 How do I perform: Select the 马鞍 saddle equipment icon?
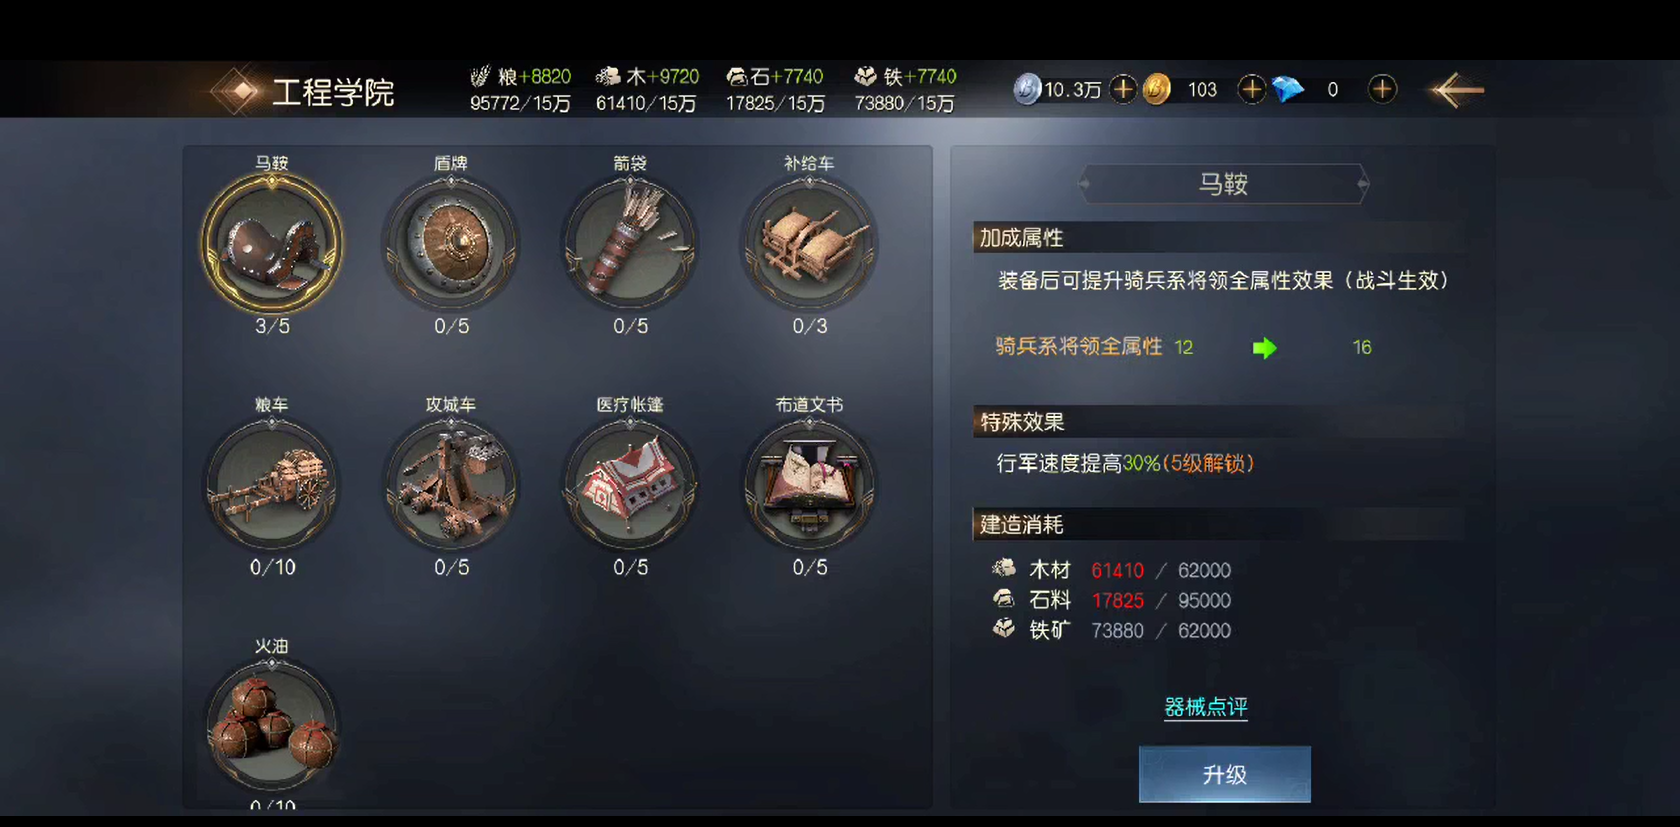click(272, 244)
